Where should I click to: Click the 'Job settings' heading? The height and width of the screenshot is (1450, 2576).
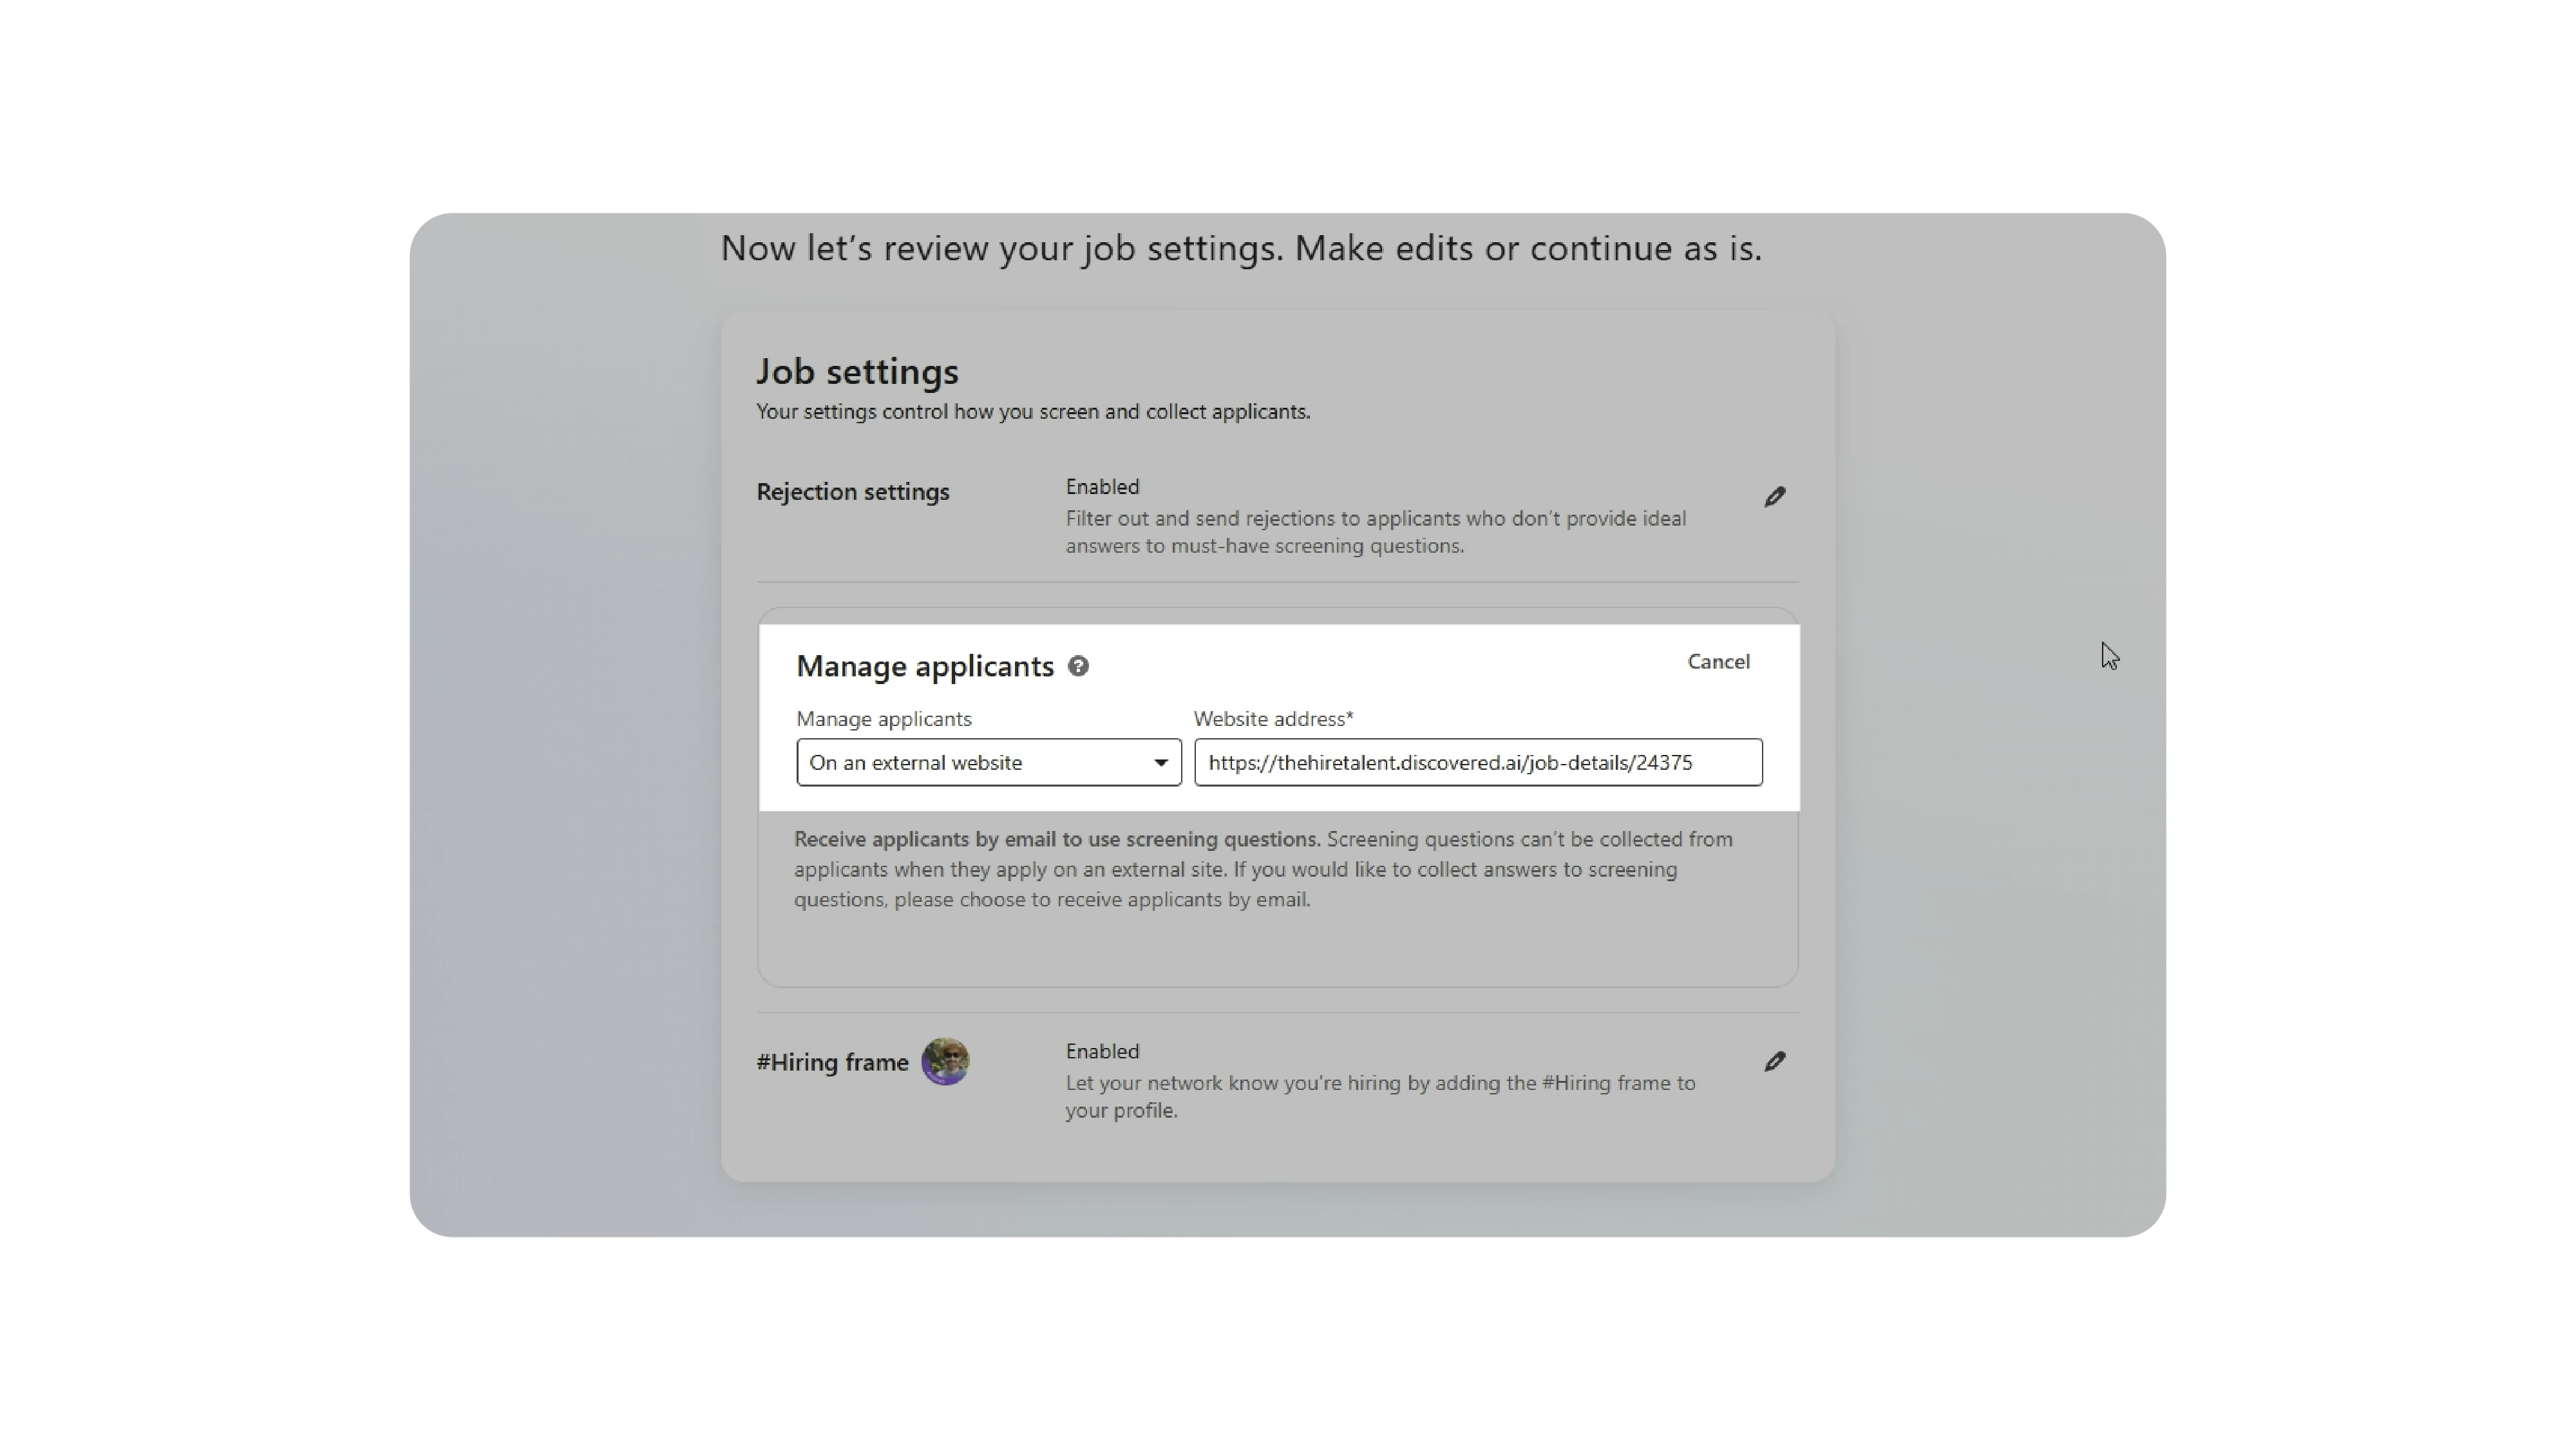[857, 372]
